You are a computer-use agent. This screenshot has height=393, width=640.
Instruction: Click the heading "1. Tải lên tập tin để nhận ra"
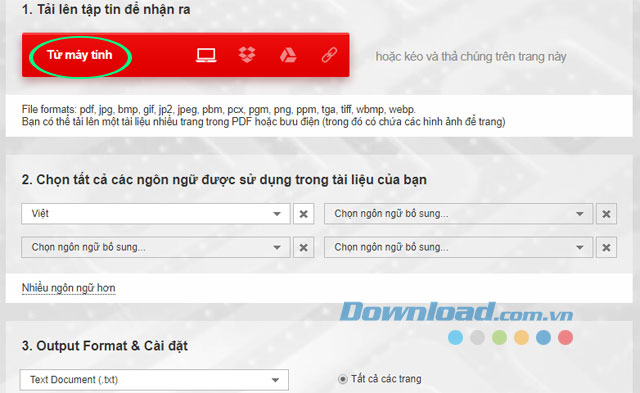[x=106, y=9]
